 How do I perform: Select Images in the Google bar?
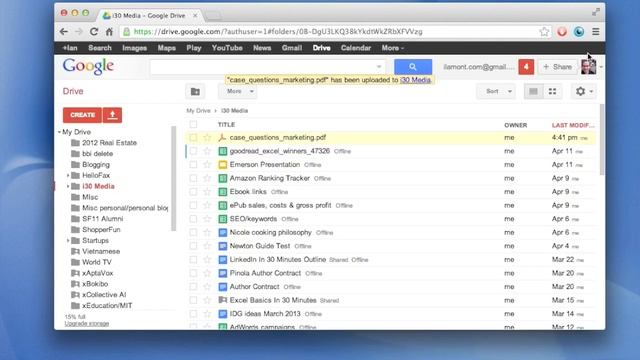pyautogui.click(x=134, y=48)
